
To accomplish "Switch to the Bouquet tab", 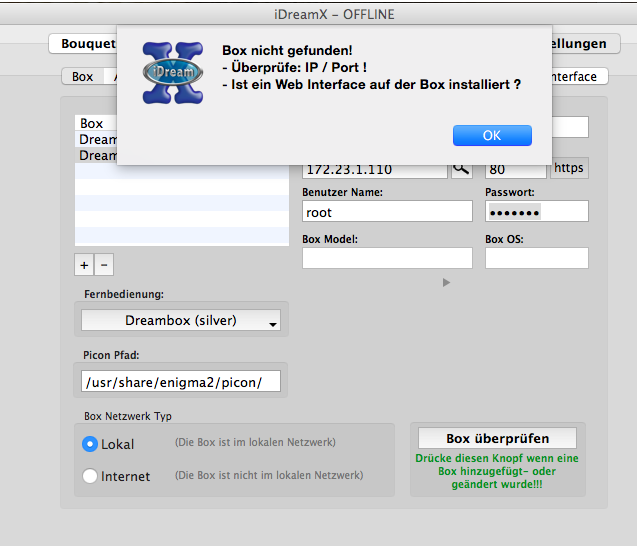I will [83, 44].
